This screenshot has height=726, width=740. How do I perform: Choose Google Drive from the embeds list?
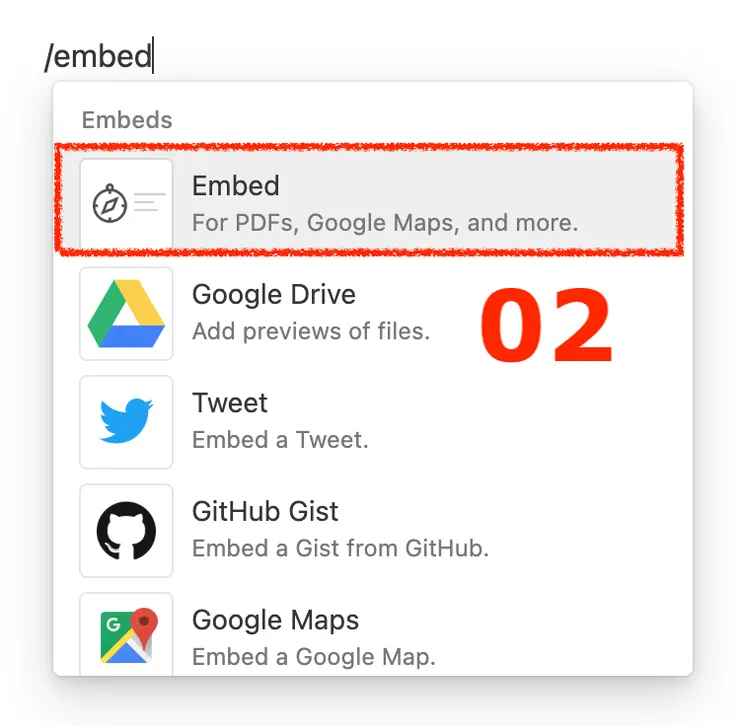[273, 295]
